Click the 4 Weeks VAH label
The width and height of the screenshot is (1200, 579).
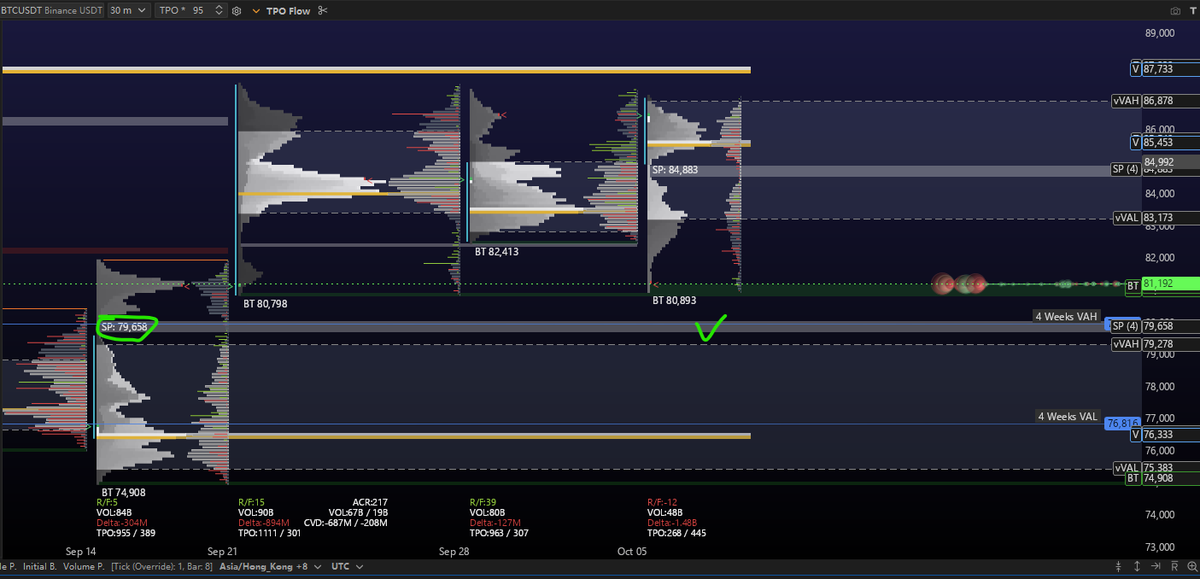coord(1065,316)
